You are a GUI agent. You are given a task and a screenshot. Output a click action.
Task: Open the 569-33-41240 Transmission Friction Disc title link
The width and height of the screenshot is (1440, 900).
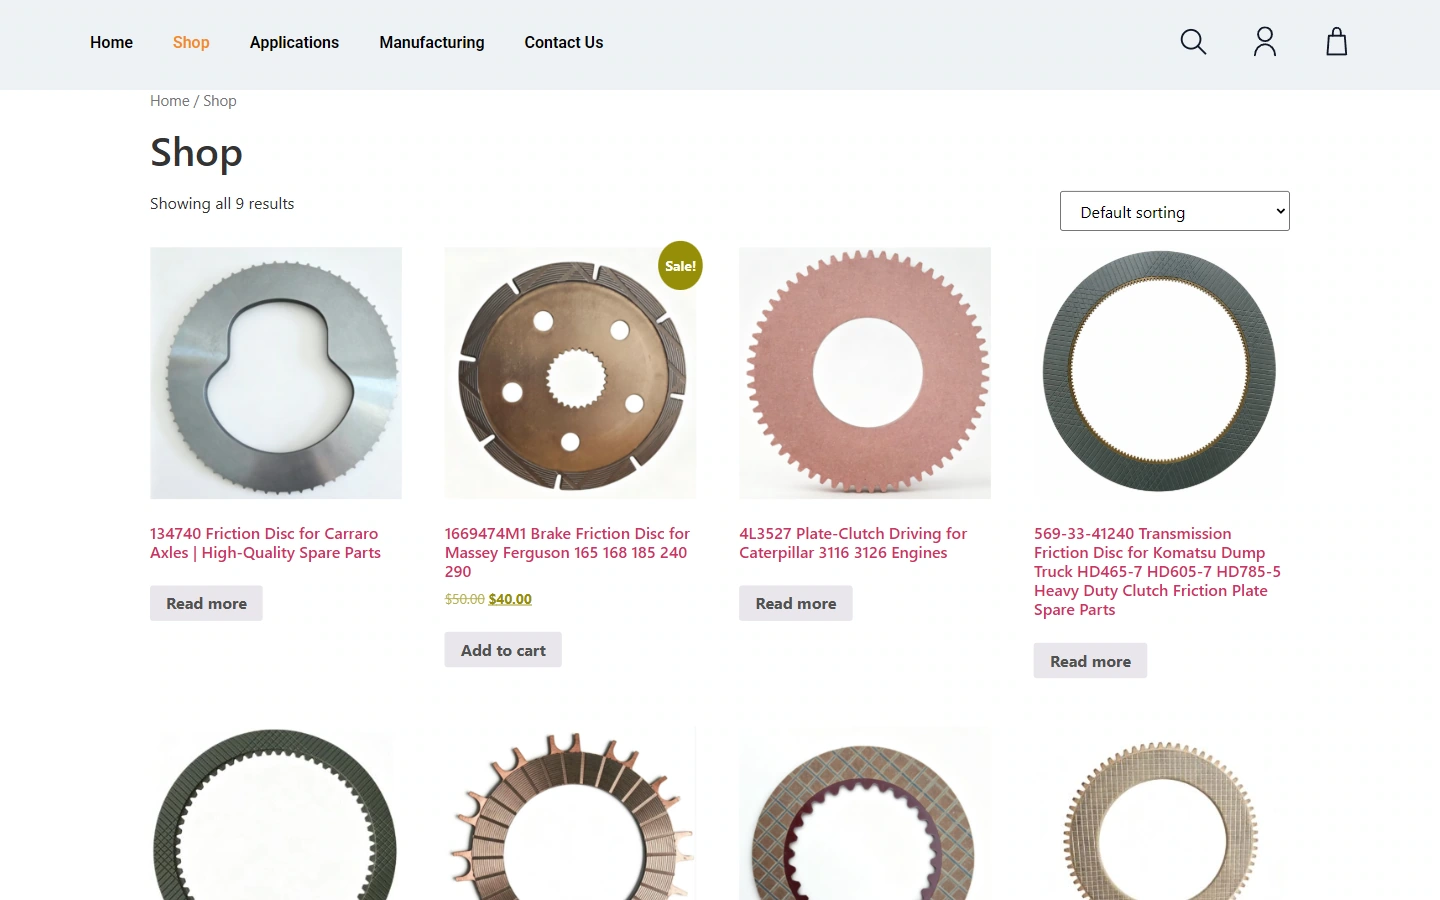(1157, 571)
